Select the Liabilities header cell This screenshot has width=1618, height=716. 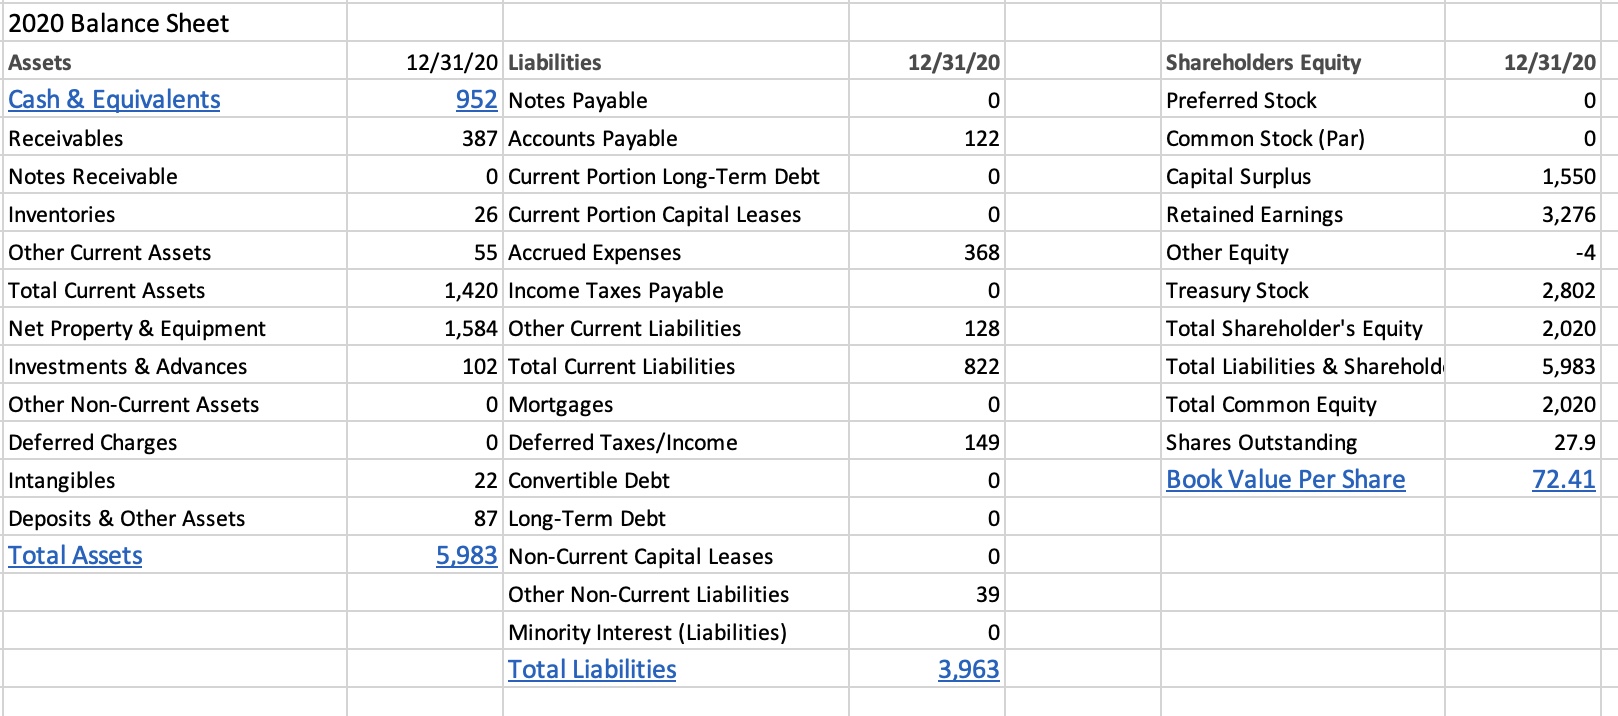676,62
